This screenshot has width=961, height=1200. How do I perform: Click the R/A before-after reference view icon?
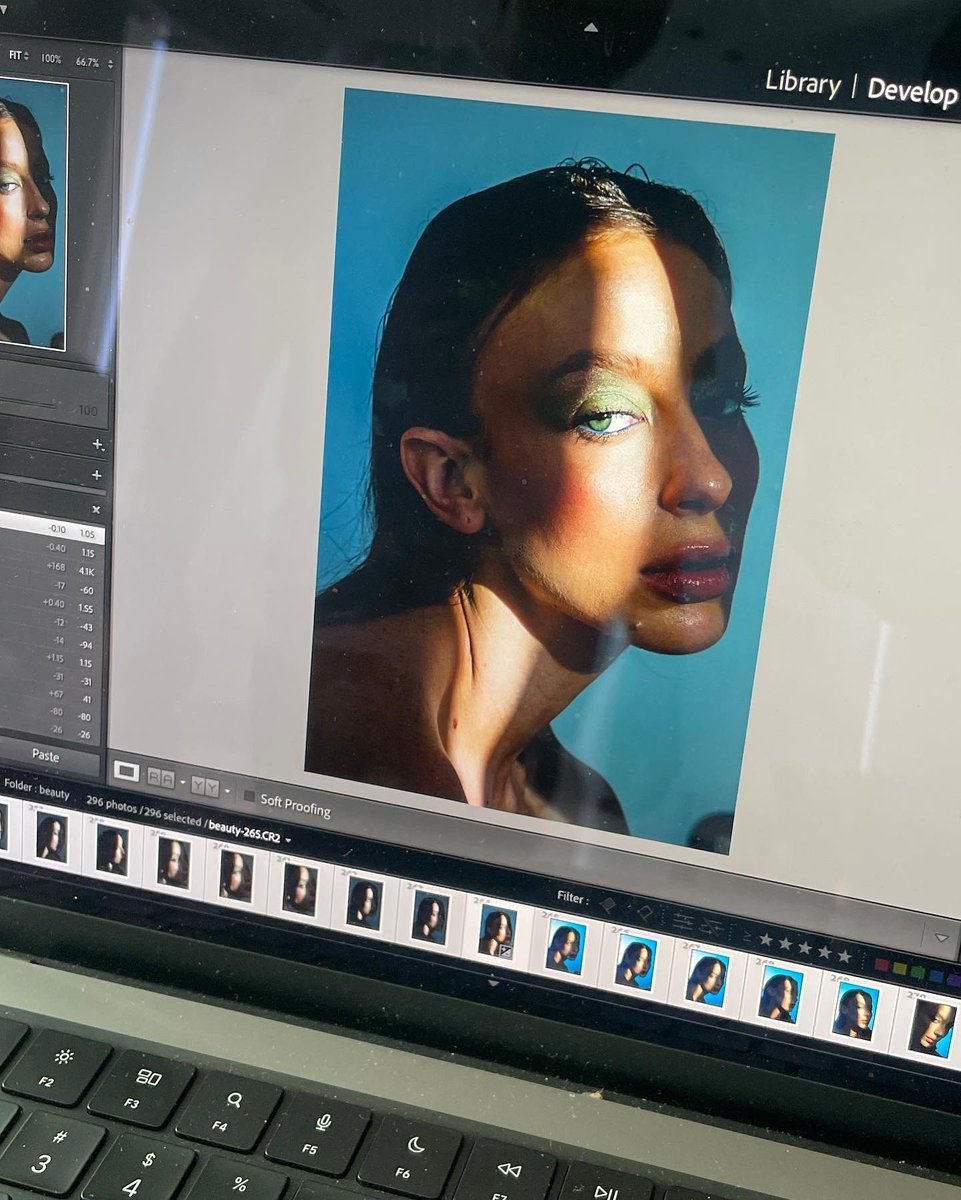click(x=161, y=778)
